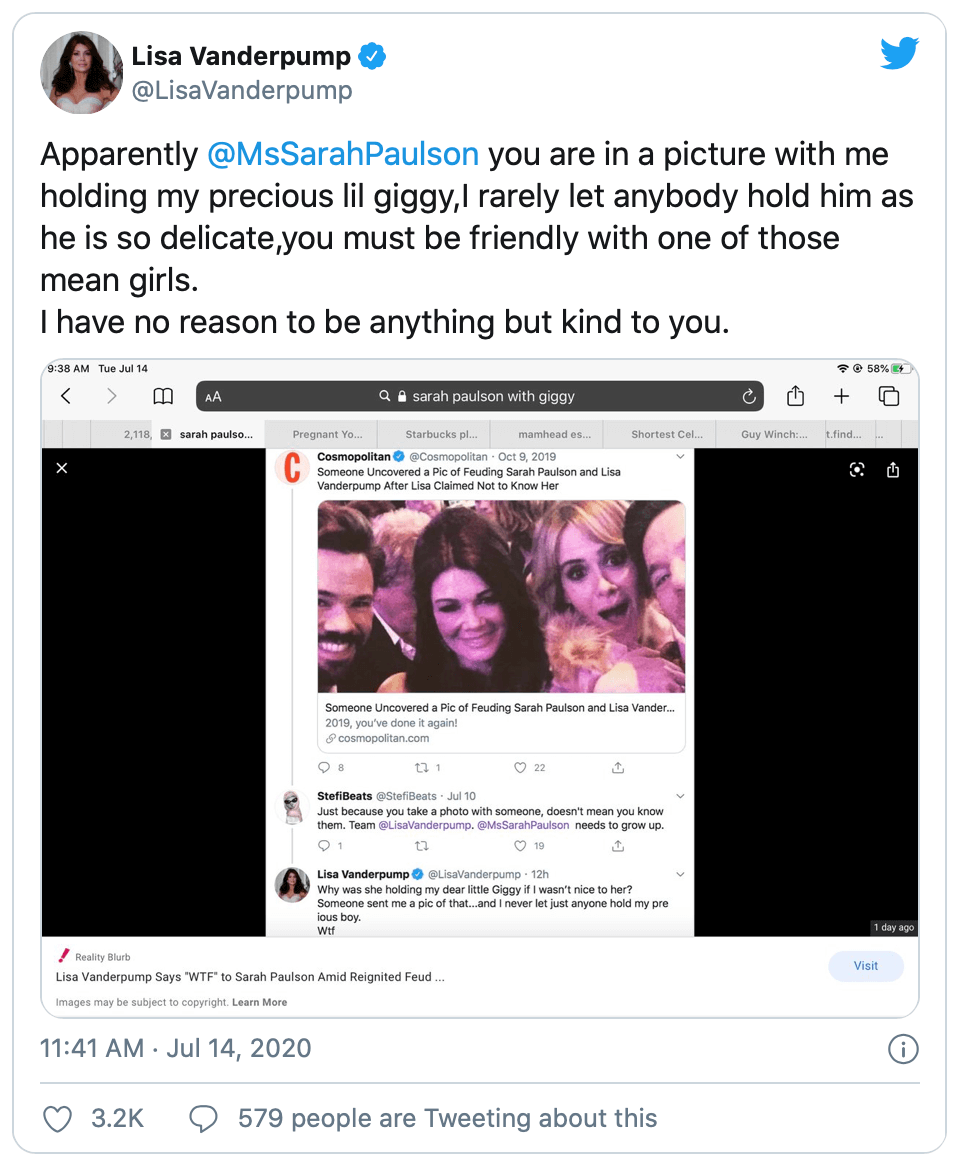Open the Cosmopolitan article photo thumbnail
Image resolution: width=966 pixels, height=1170 pixels.
(501, 596)
